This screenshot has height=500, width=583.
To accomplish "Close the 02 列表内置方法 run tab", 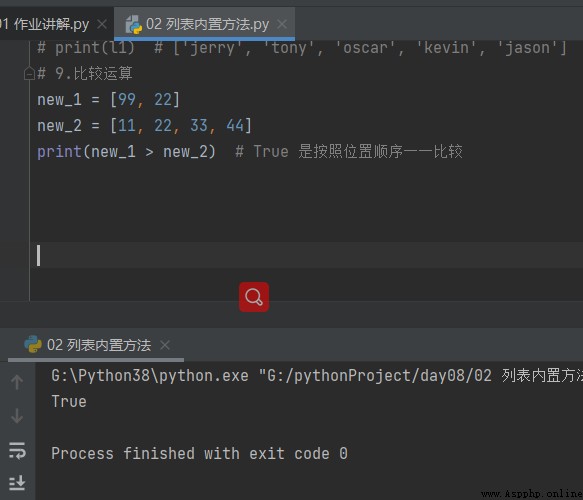I will pyautogui.click(x=165, y=345).
